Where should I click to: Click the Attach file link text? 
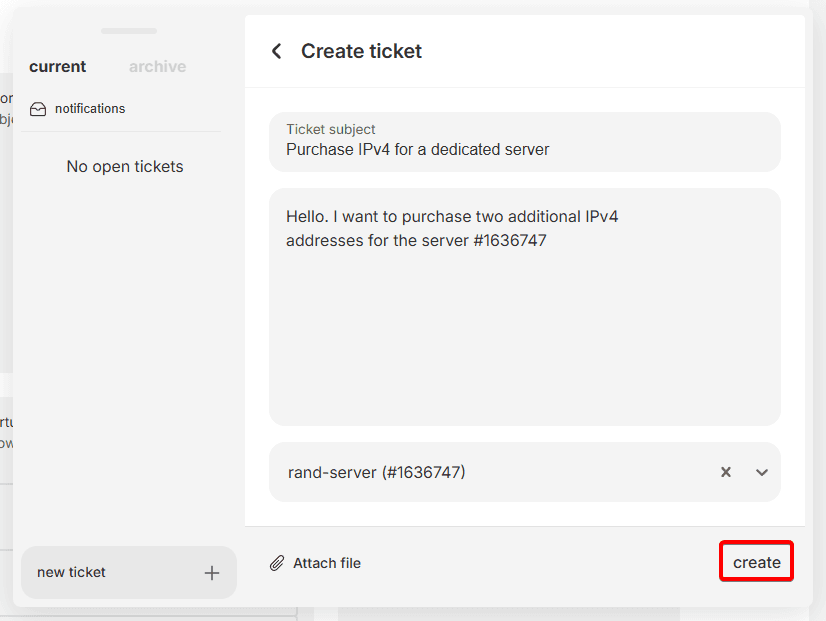point(327,563)
